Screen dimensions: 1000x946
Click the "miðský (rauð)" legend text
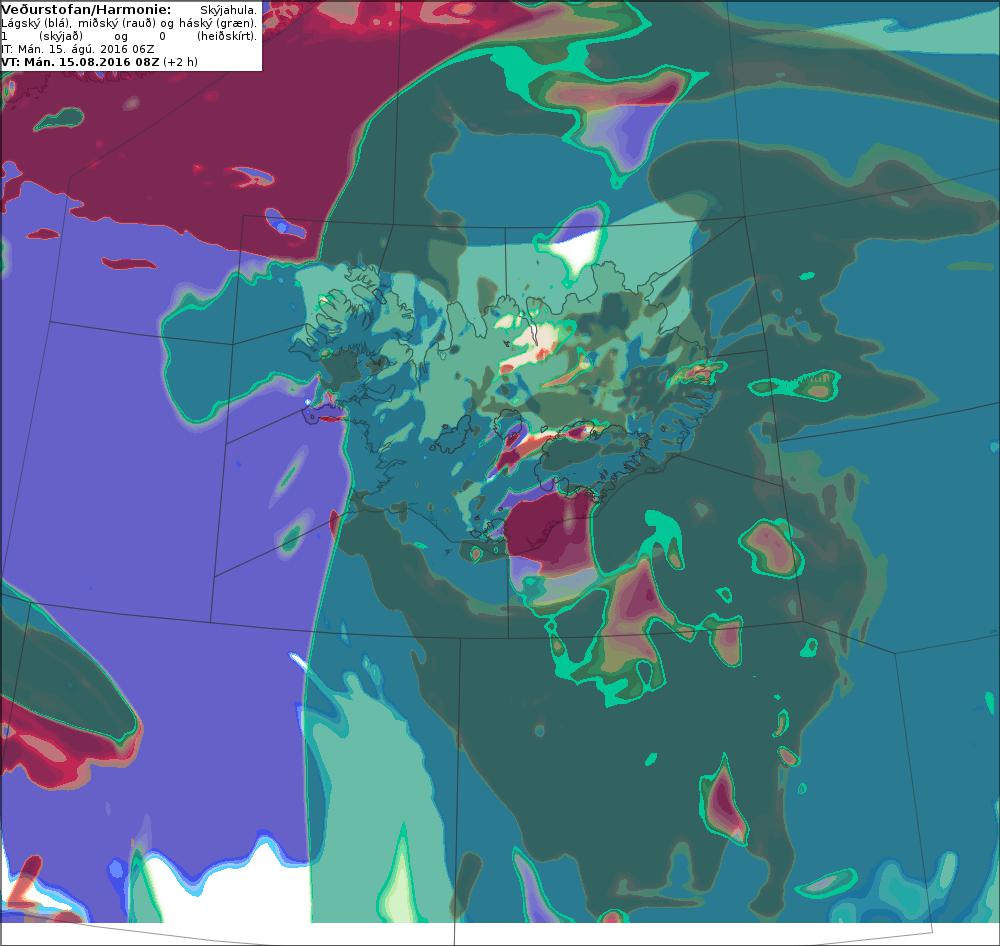click(117, 24)
